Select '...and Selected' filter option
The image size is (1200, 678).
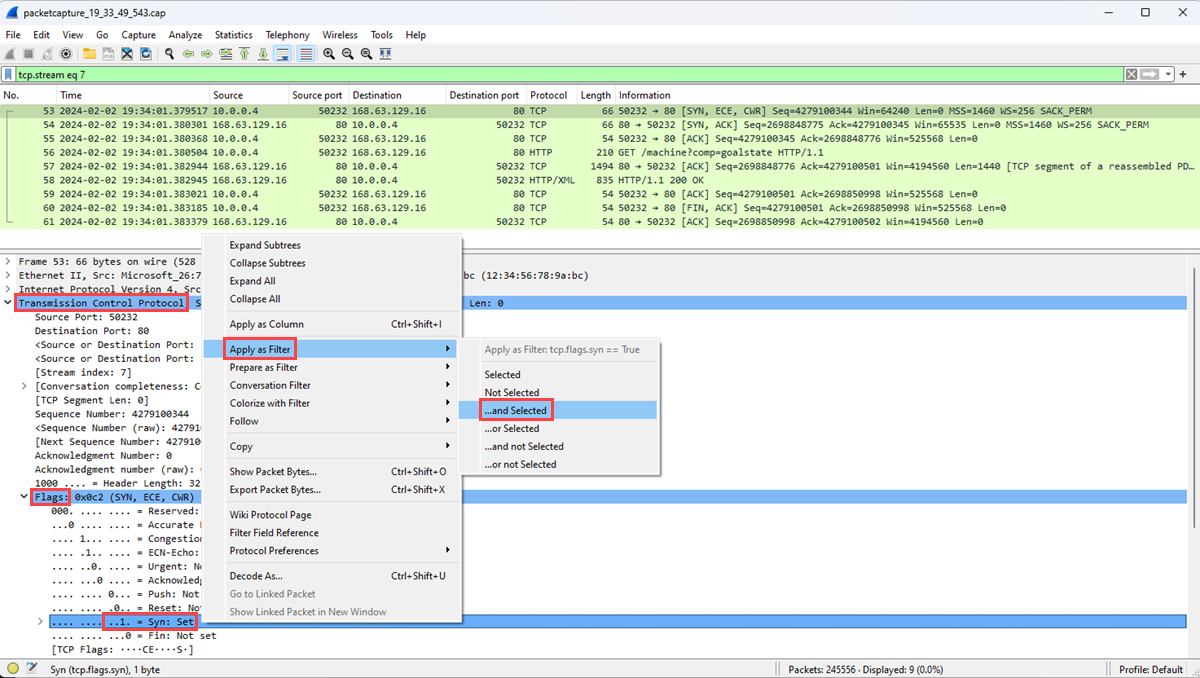pyautogui.click(x=516, y=410)
